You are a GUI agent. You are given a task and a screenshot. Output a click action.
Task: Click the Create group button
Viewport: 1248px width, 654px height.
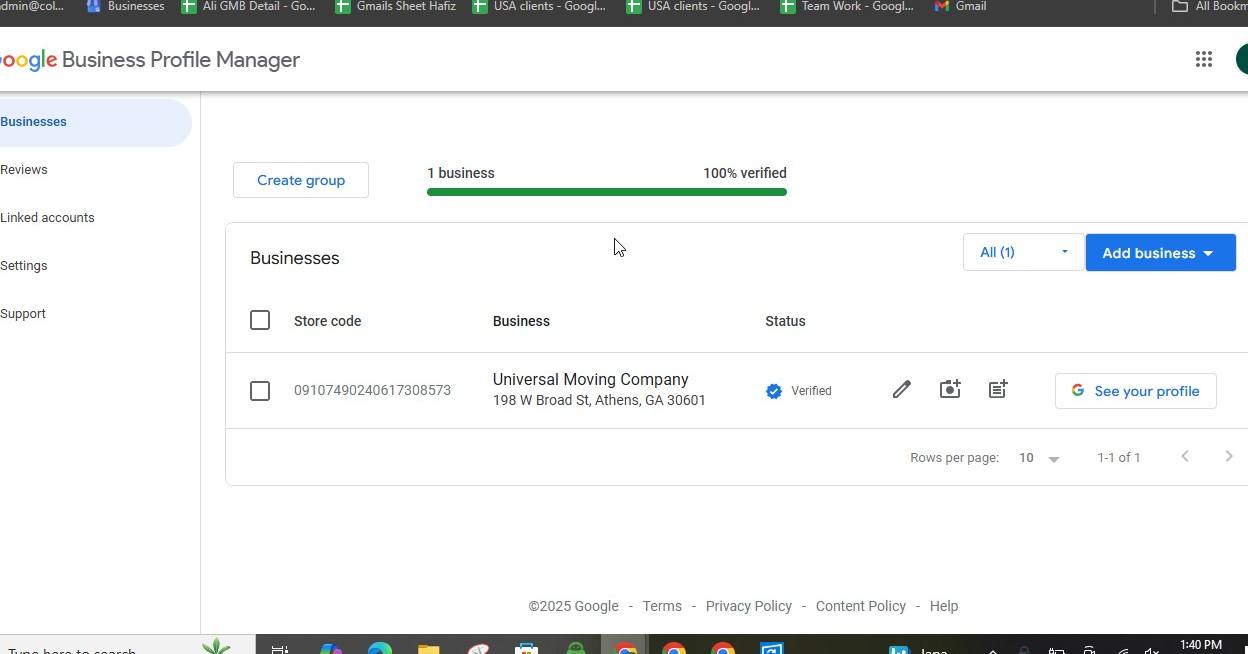point(301,180)
